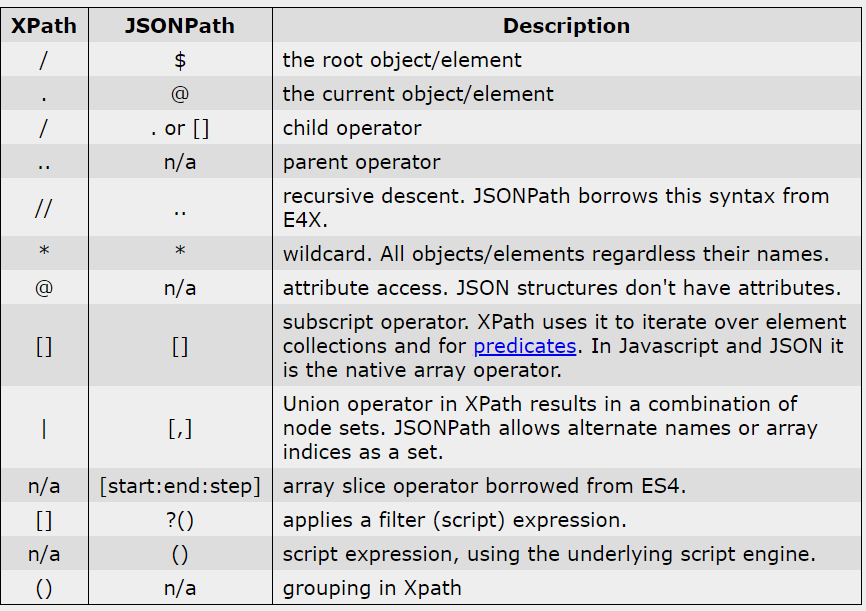This screenshot has height=611, width=866.
Task: Click the [,] union operator cell
Action: click(x=180, y=428)
